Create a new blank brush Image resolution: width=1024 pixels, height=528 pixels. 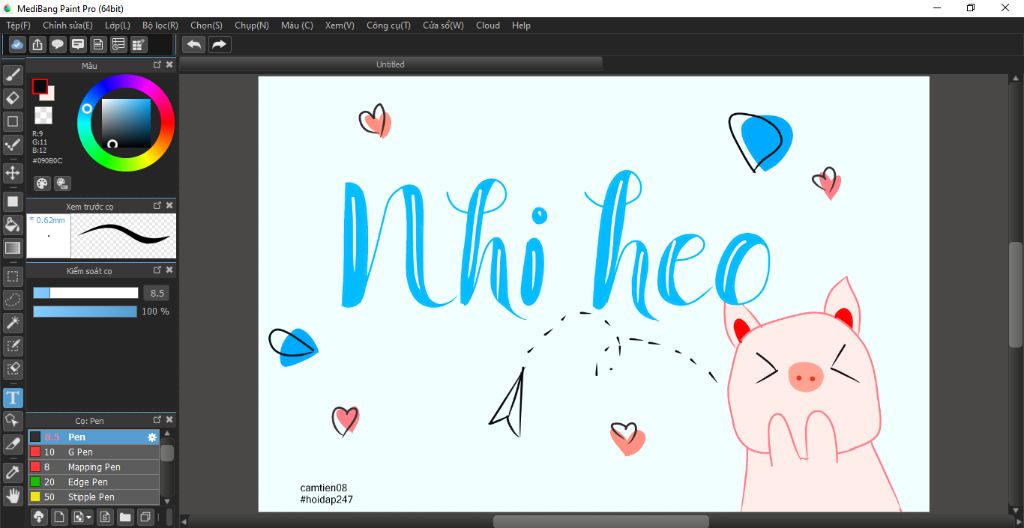[57, 517]
